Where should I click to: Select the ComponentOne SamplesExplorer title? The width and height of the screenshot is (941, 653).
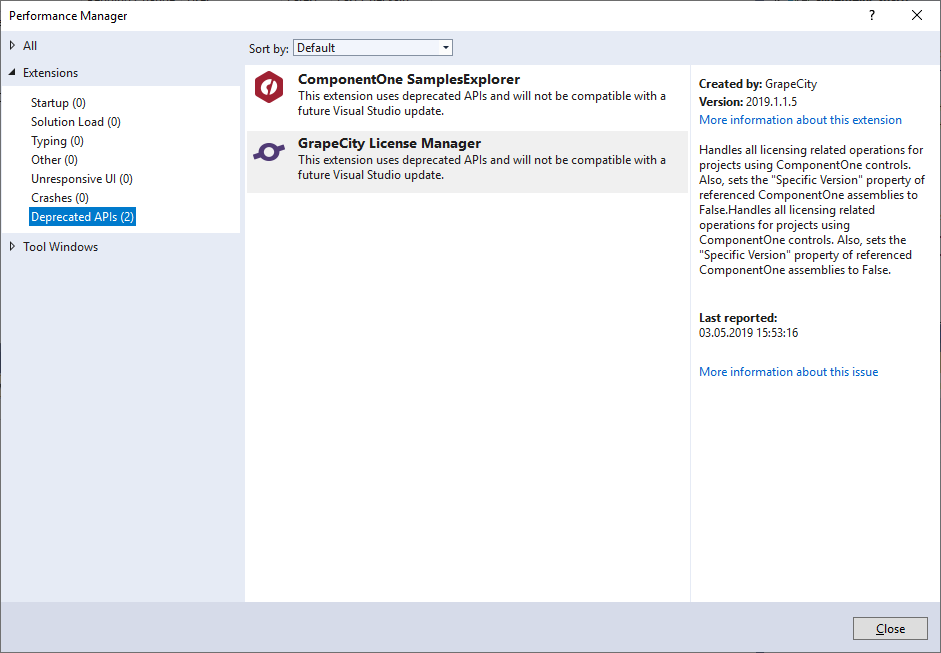(x=409, y=79)
